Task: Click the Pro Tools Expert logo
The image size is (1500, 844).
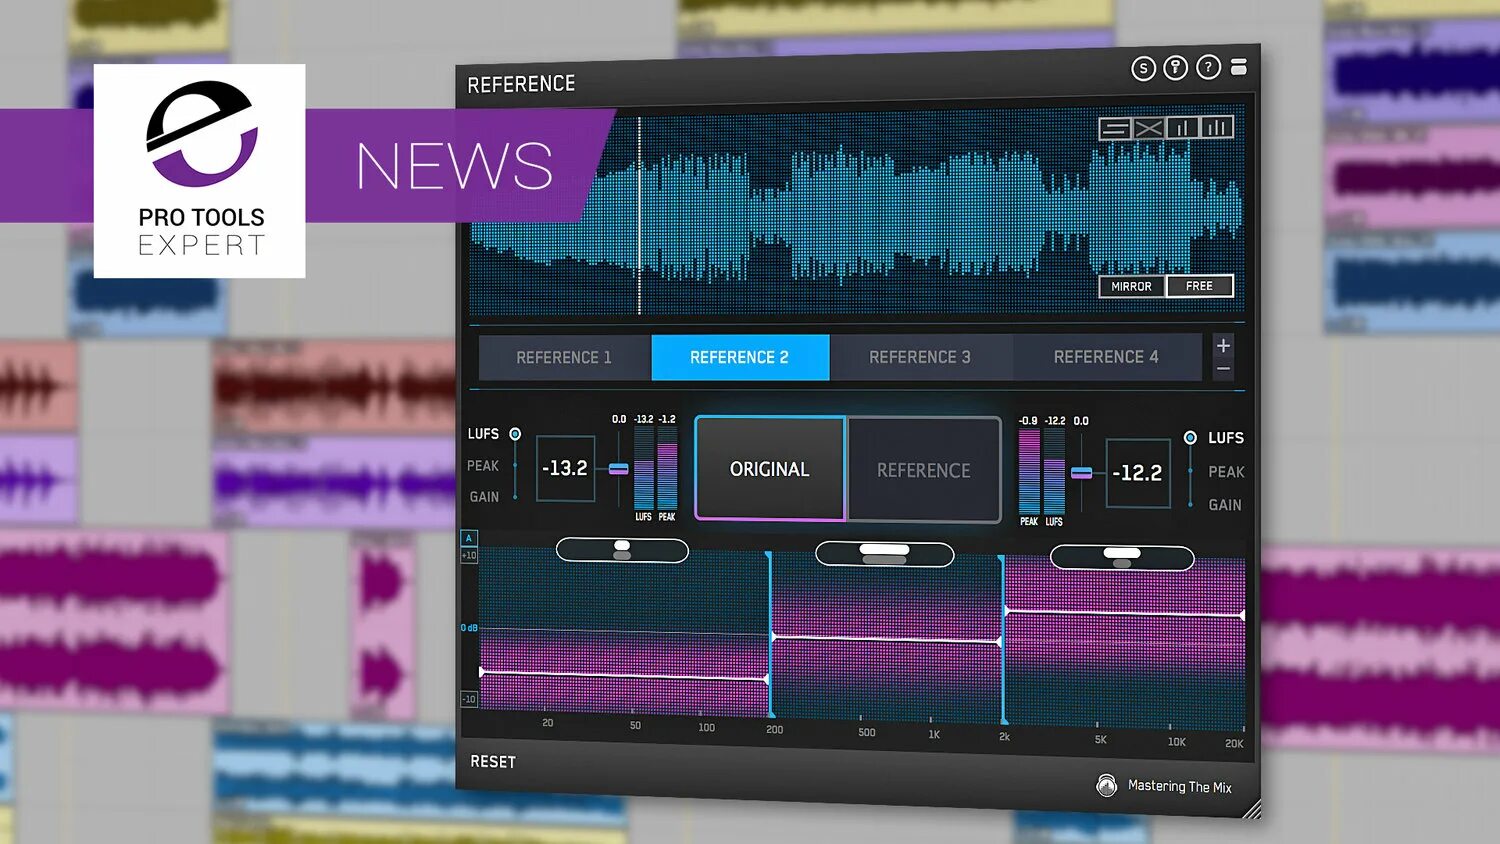Action: click(200, 171)
